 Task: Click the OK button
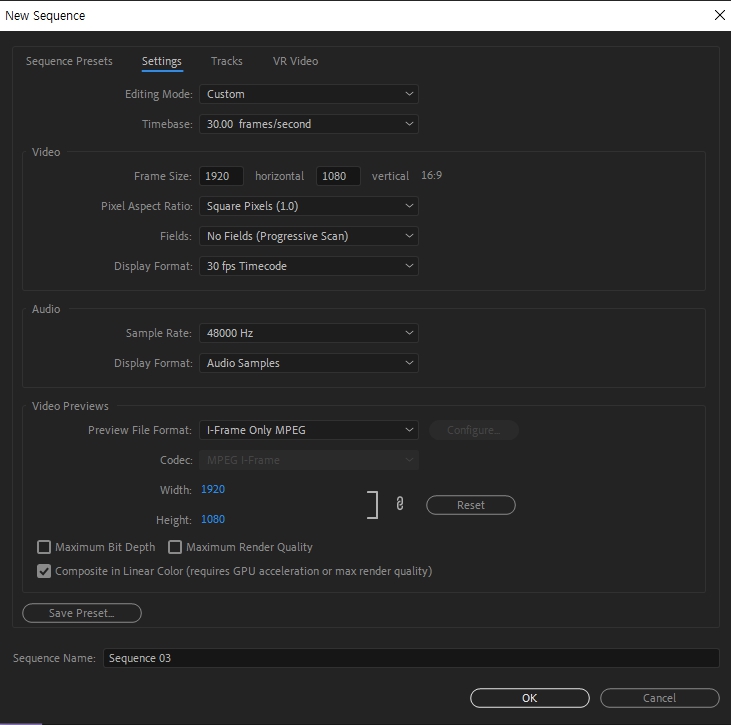[x=530, y=698]
